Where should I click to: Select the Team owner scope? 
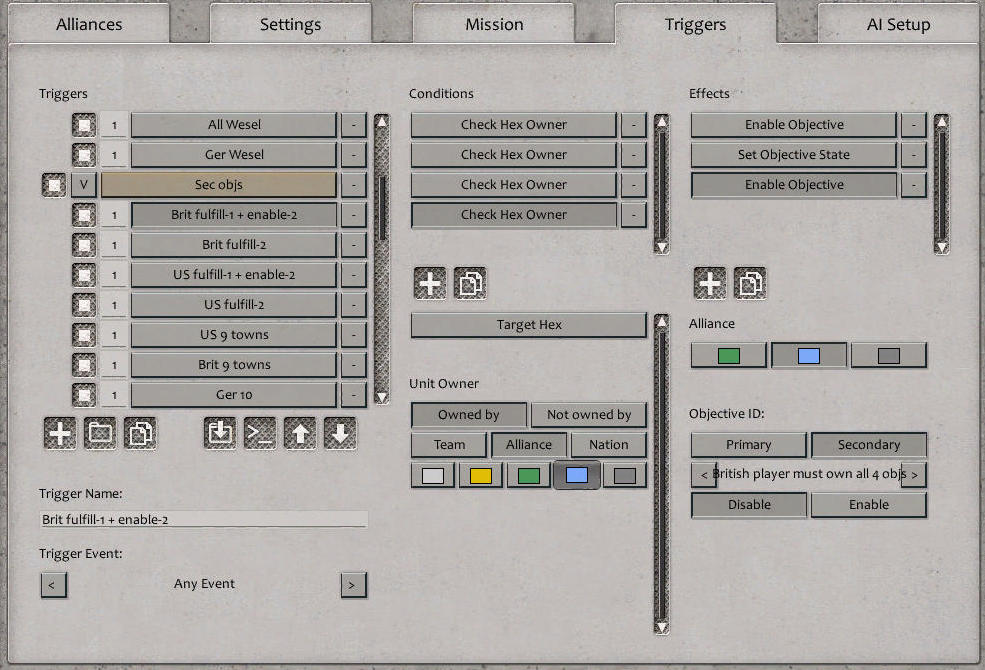[x=449, y=445]
